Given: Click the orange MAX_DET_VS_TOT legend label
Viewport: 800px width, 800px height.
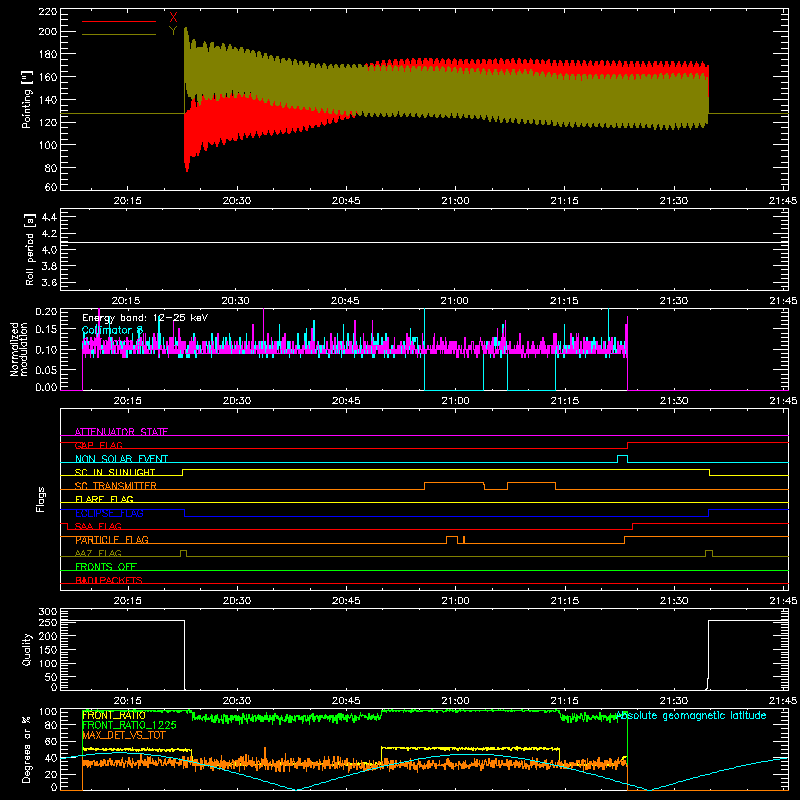Looking at the screenshot, I should pyautogui.click(x=123, y=735).
